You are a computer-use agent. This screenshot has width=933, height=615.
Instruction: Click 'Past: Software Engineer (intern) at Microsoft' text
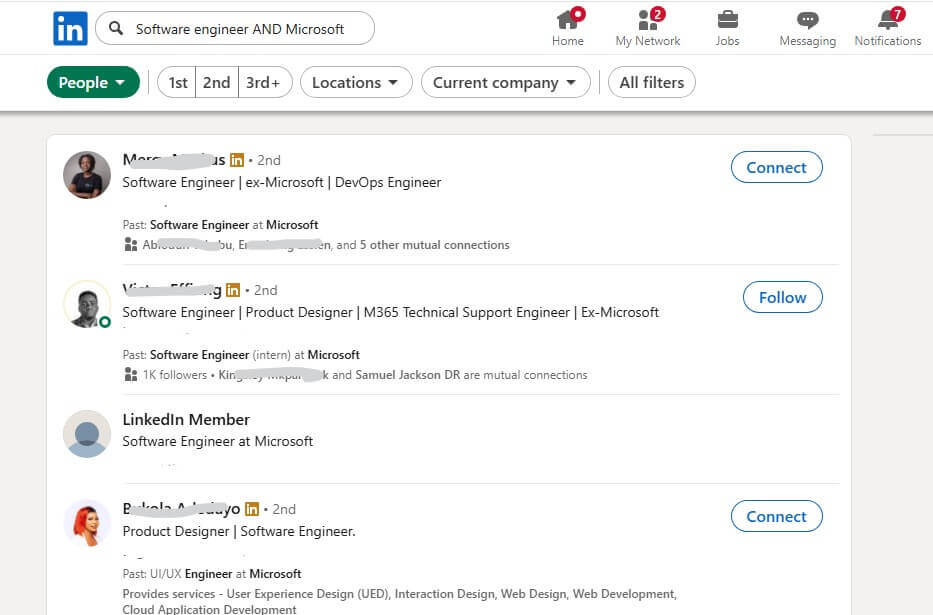pyautogui.click(x=241, y=355)
